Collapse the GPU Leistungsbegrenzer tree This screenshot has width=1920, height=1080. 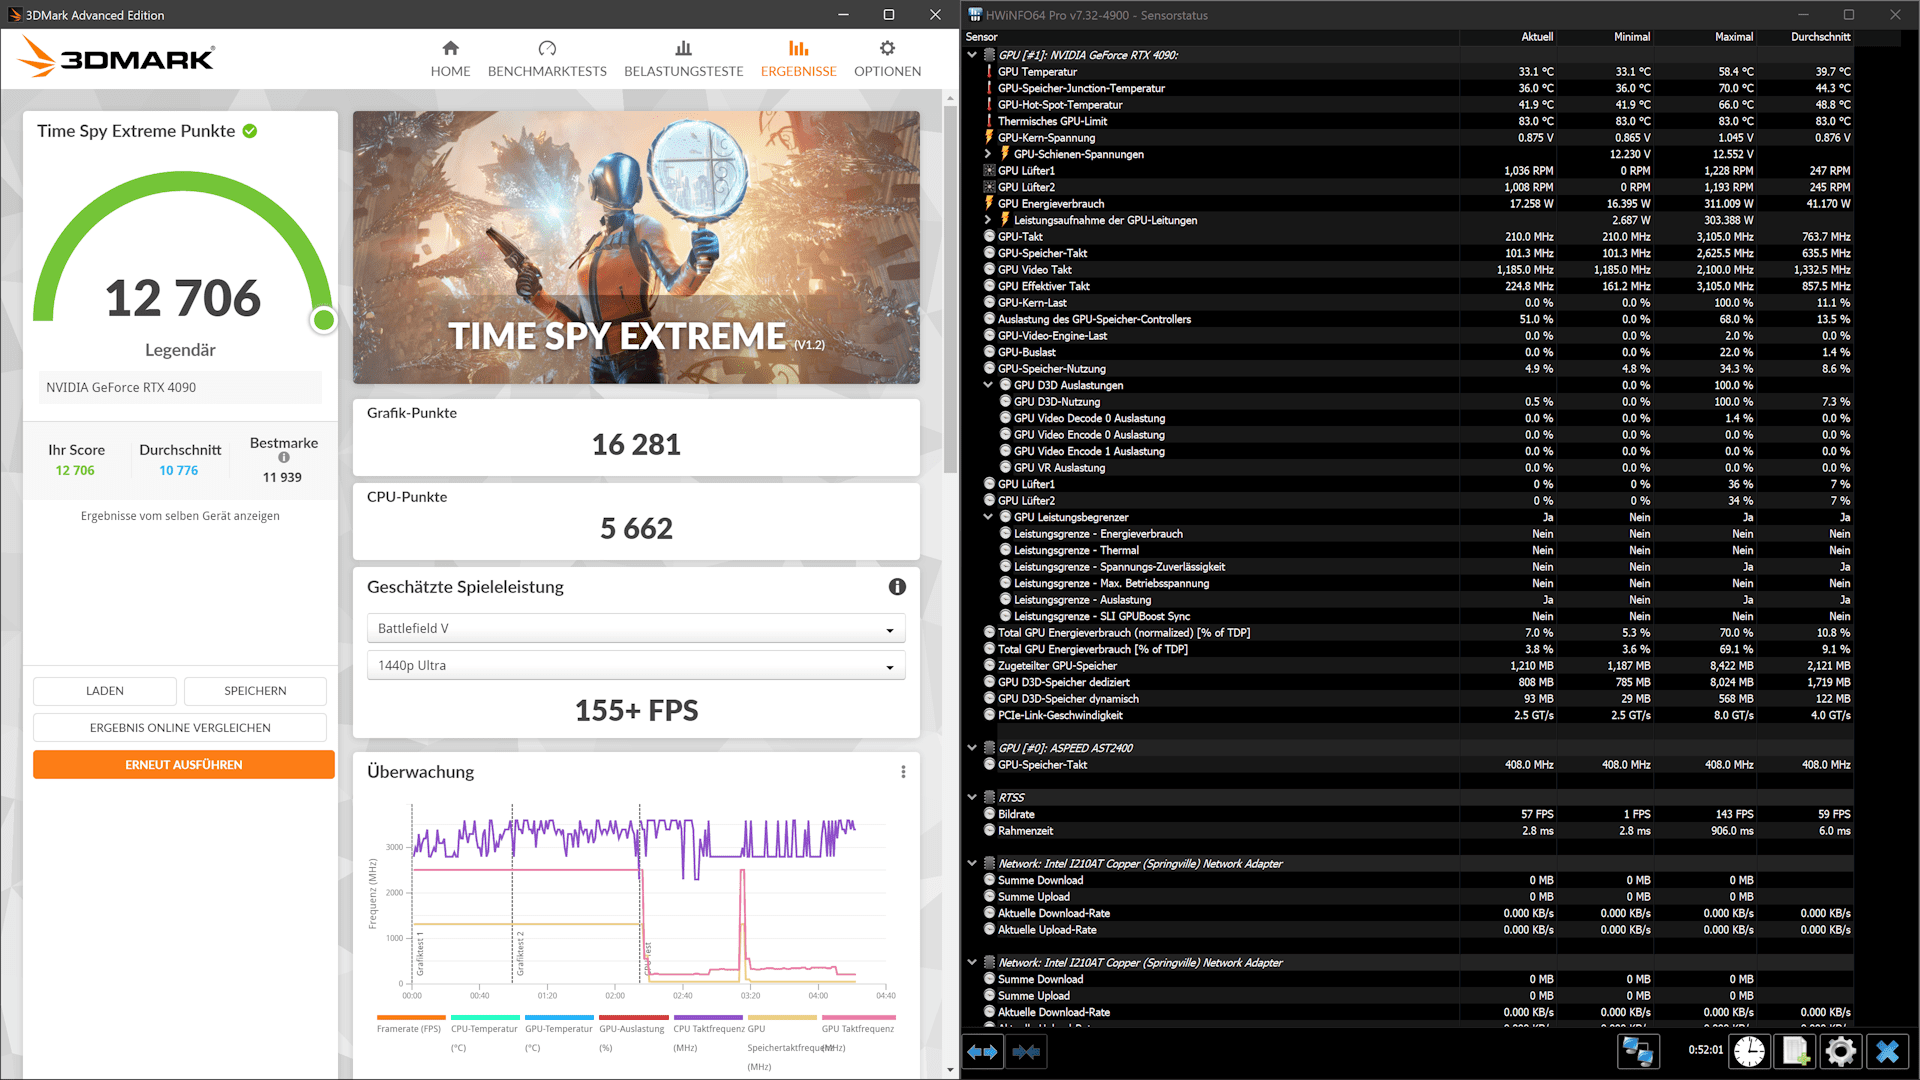point(988,517)
